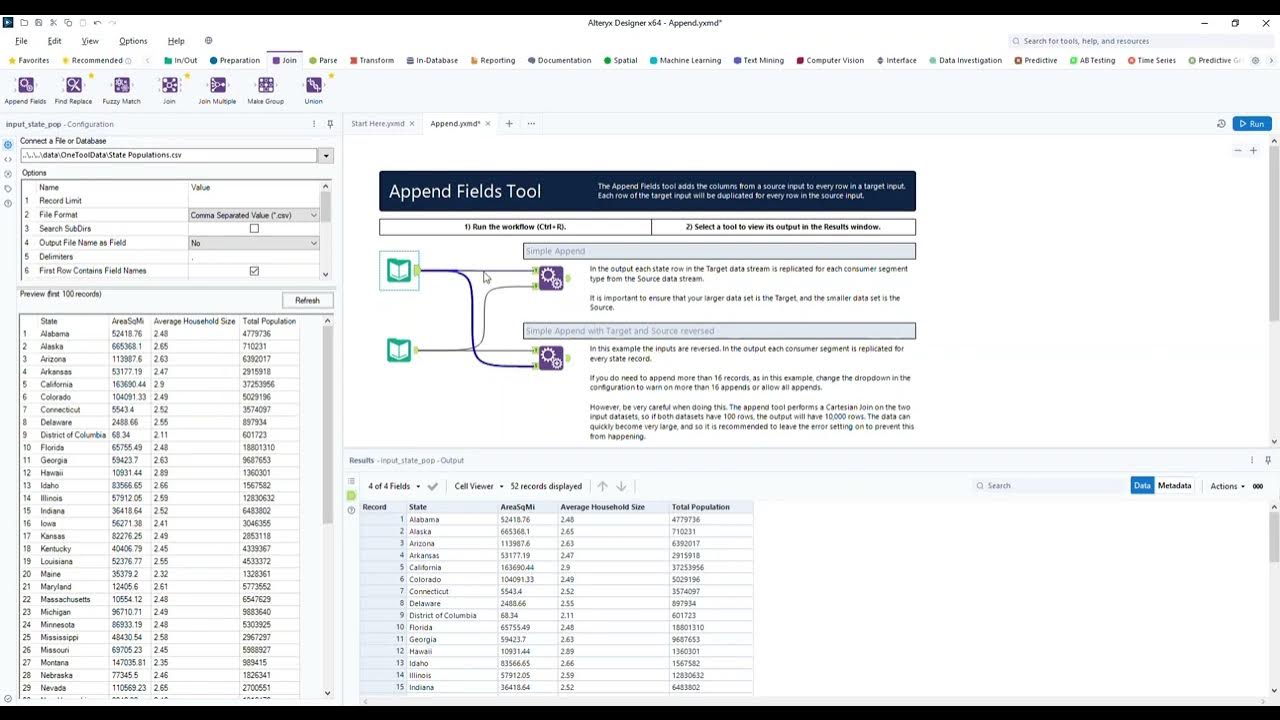
Task: Click the Open workflow folder icon
Action: tap(24, 22)
